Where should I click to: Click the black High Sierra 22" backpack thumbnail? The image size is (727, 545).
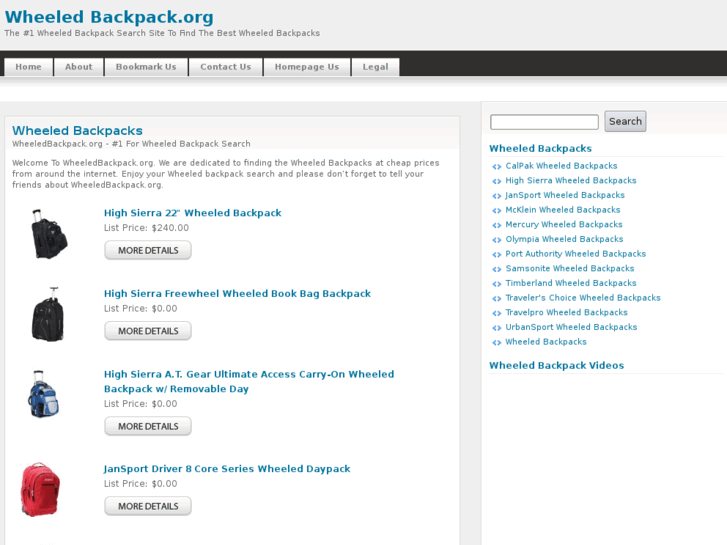click(49, 233)
